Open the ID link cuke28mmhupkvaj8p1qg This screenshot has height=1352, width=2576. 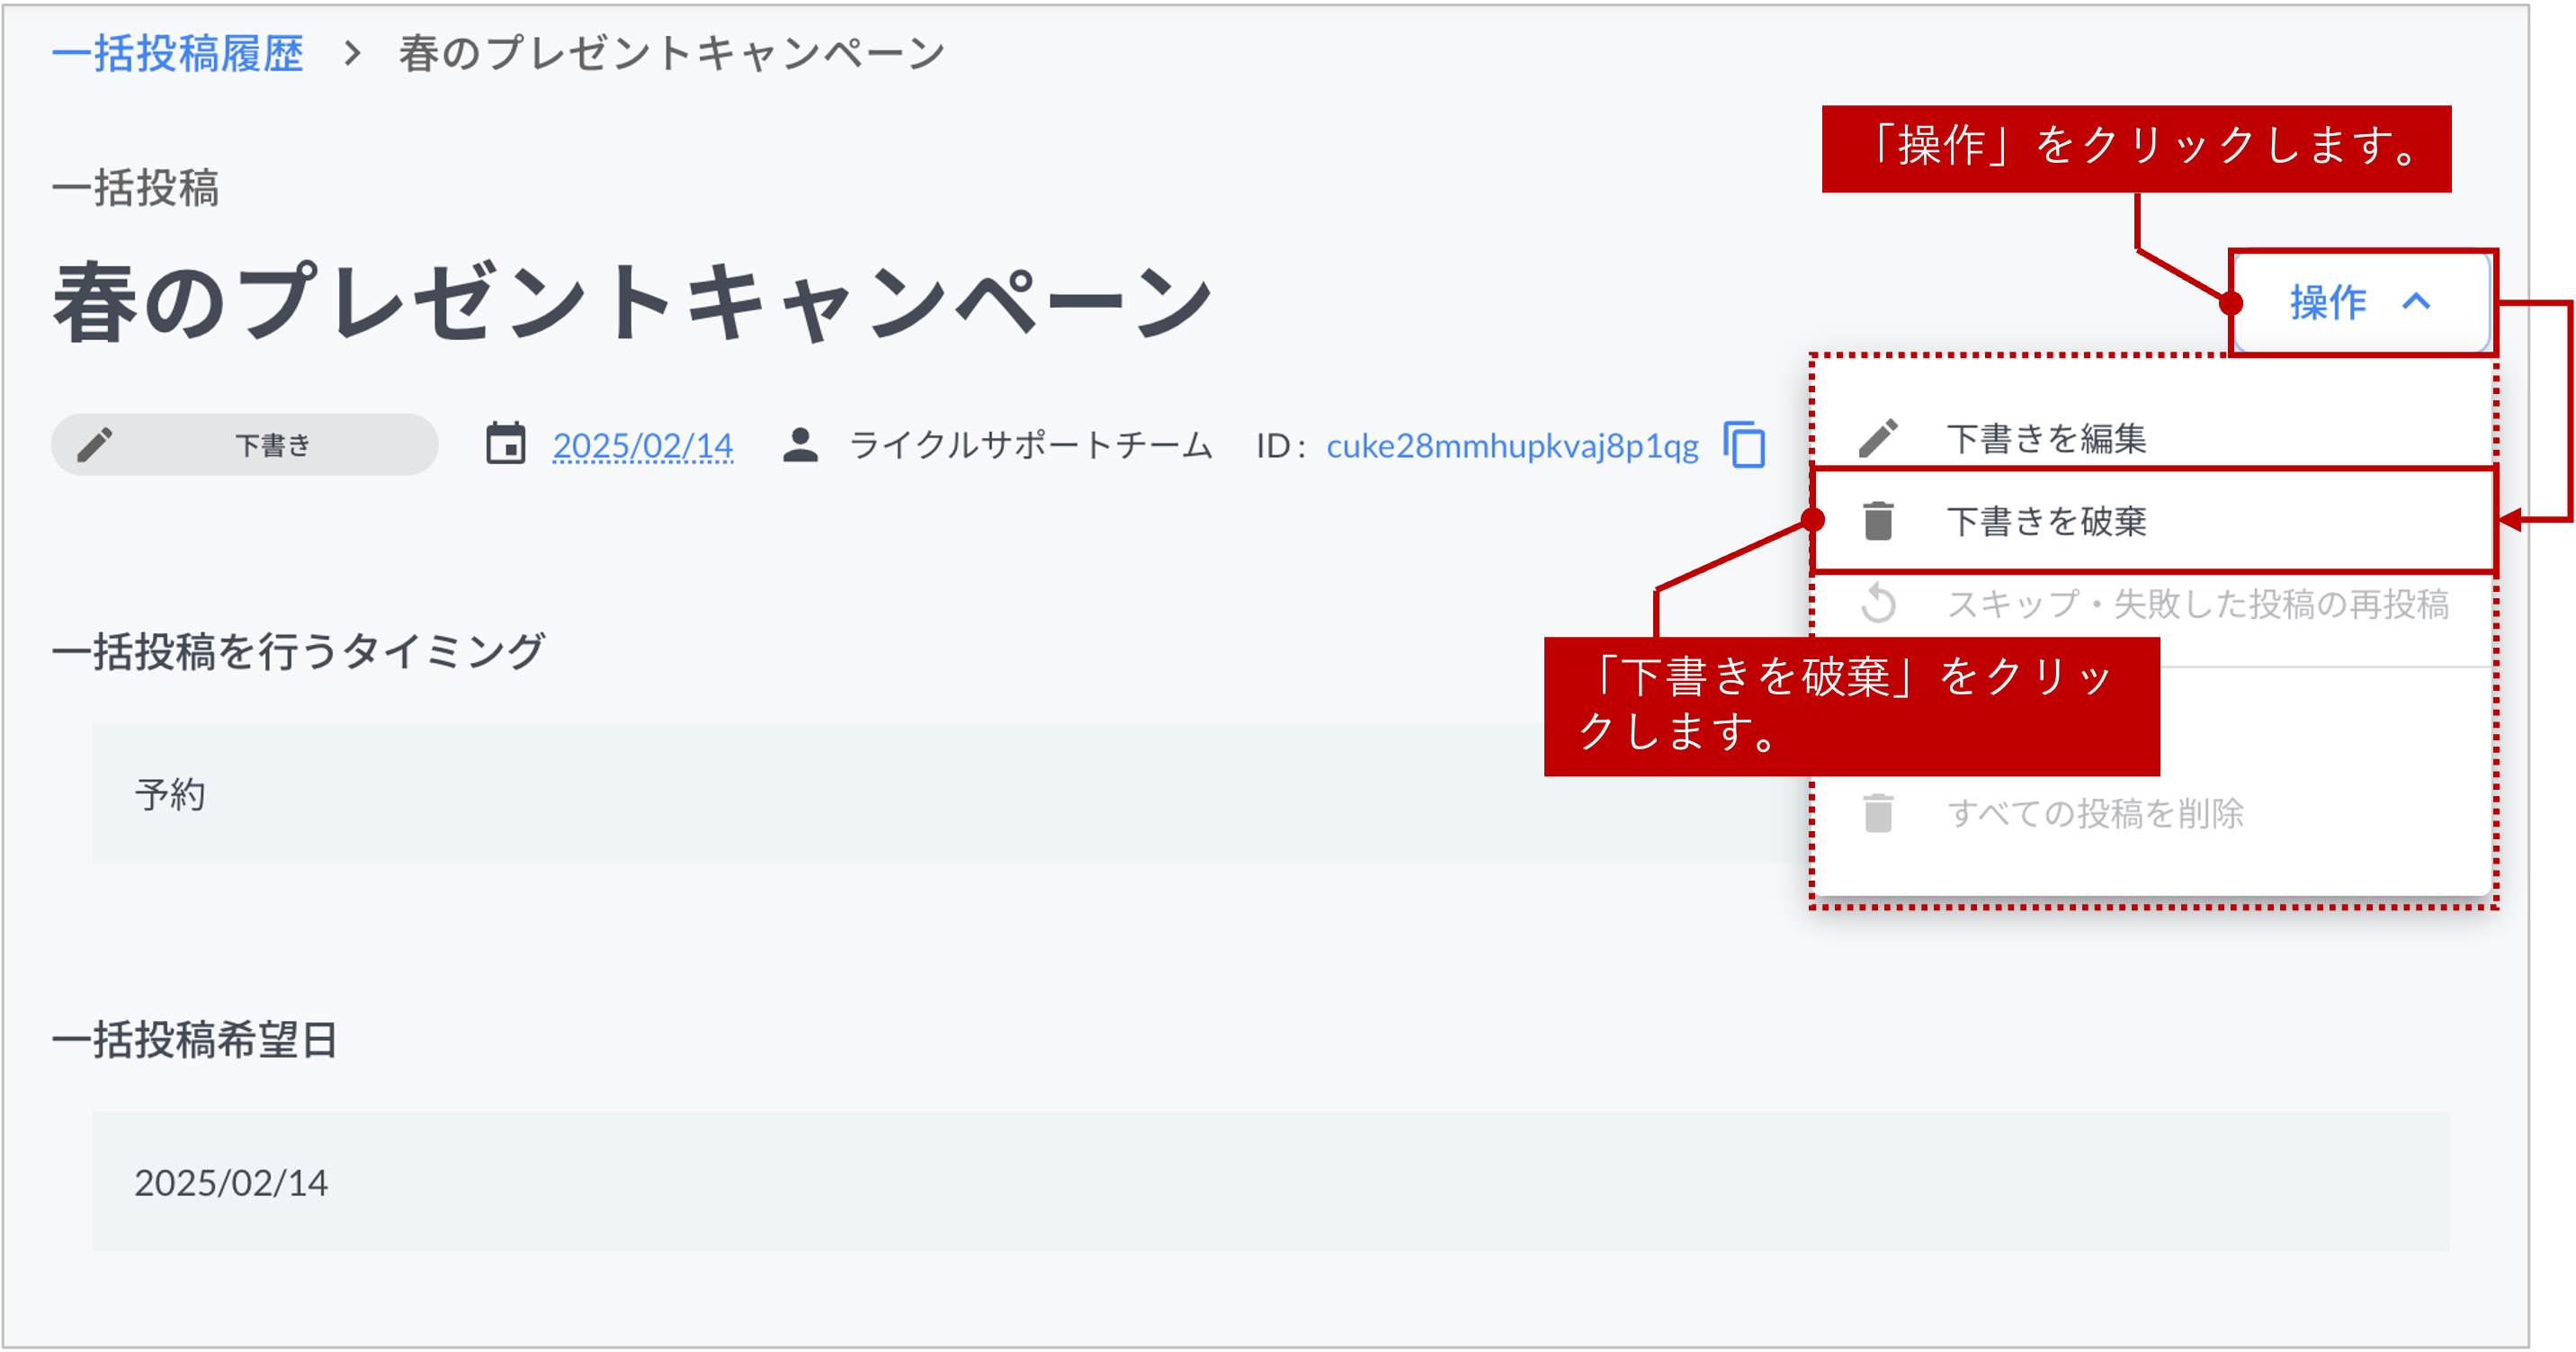point(1510,446)
